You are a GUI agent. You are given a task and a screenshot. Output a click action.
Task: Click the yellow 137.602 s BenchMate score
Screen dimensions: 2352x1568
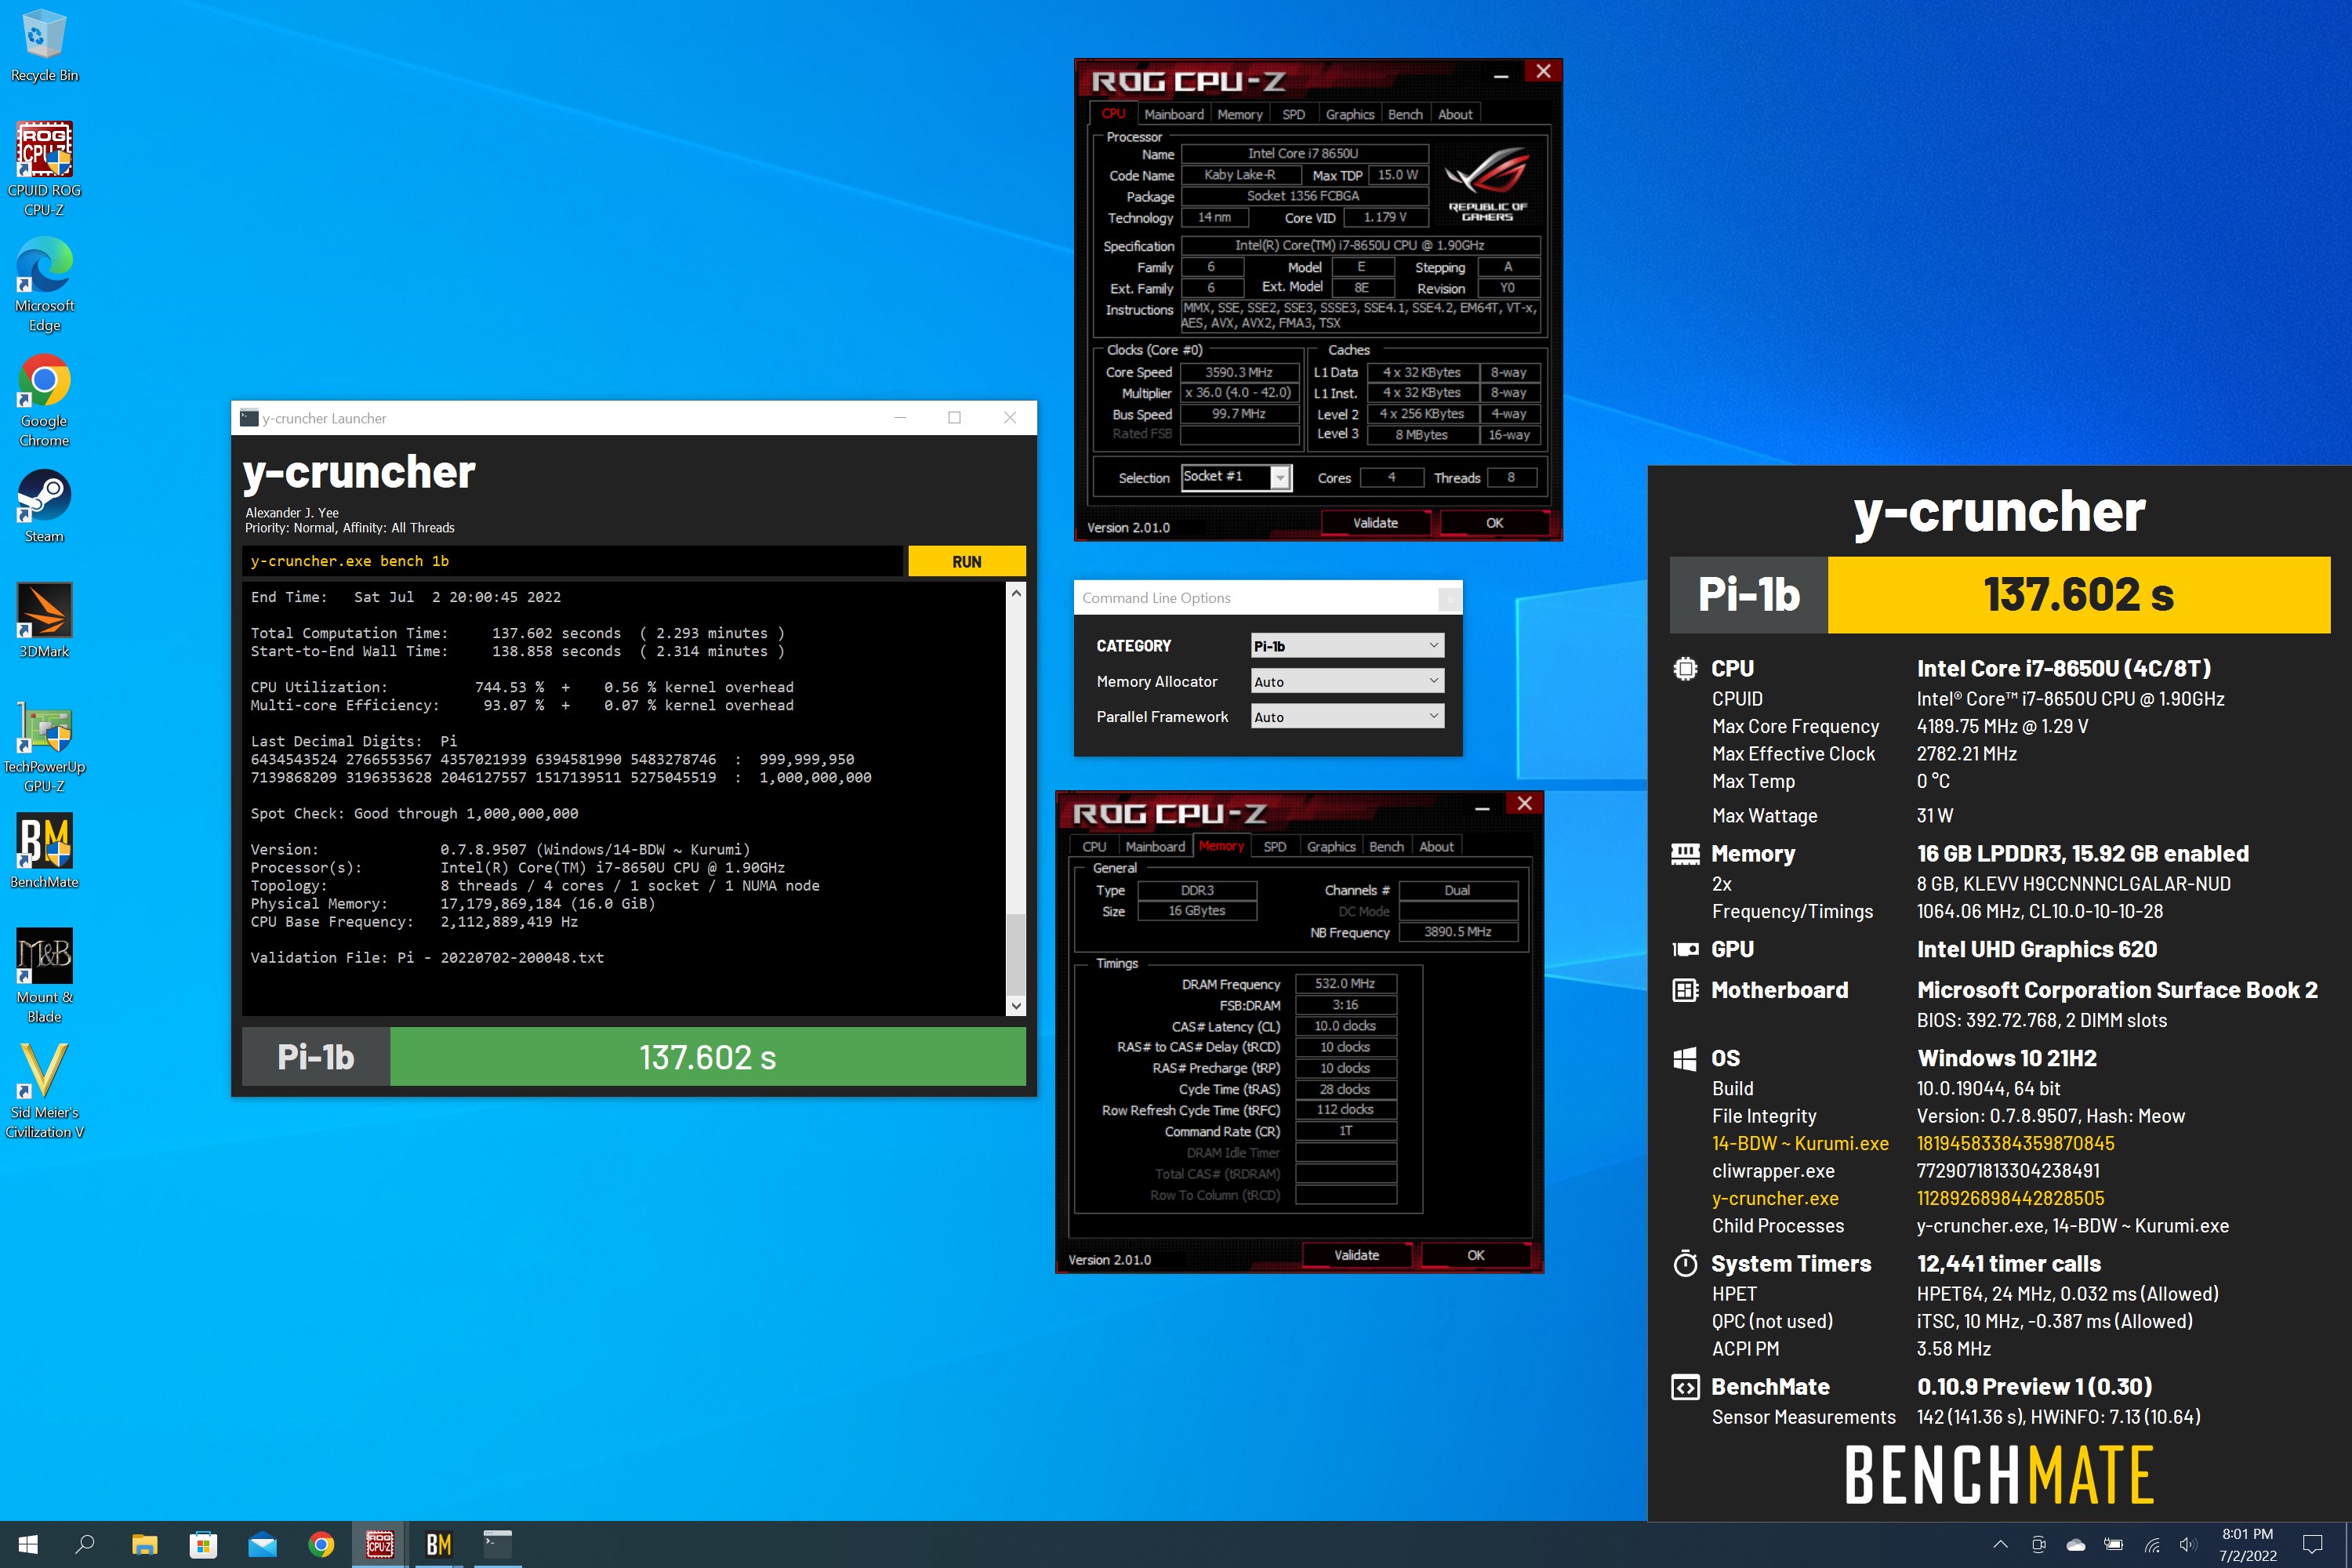click(2078, 595)
